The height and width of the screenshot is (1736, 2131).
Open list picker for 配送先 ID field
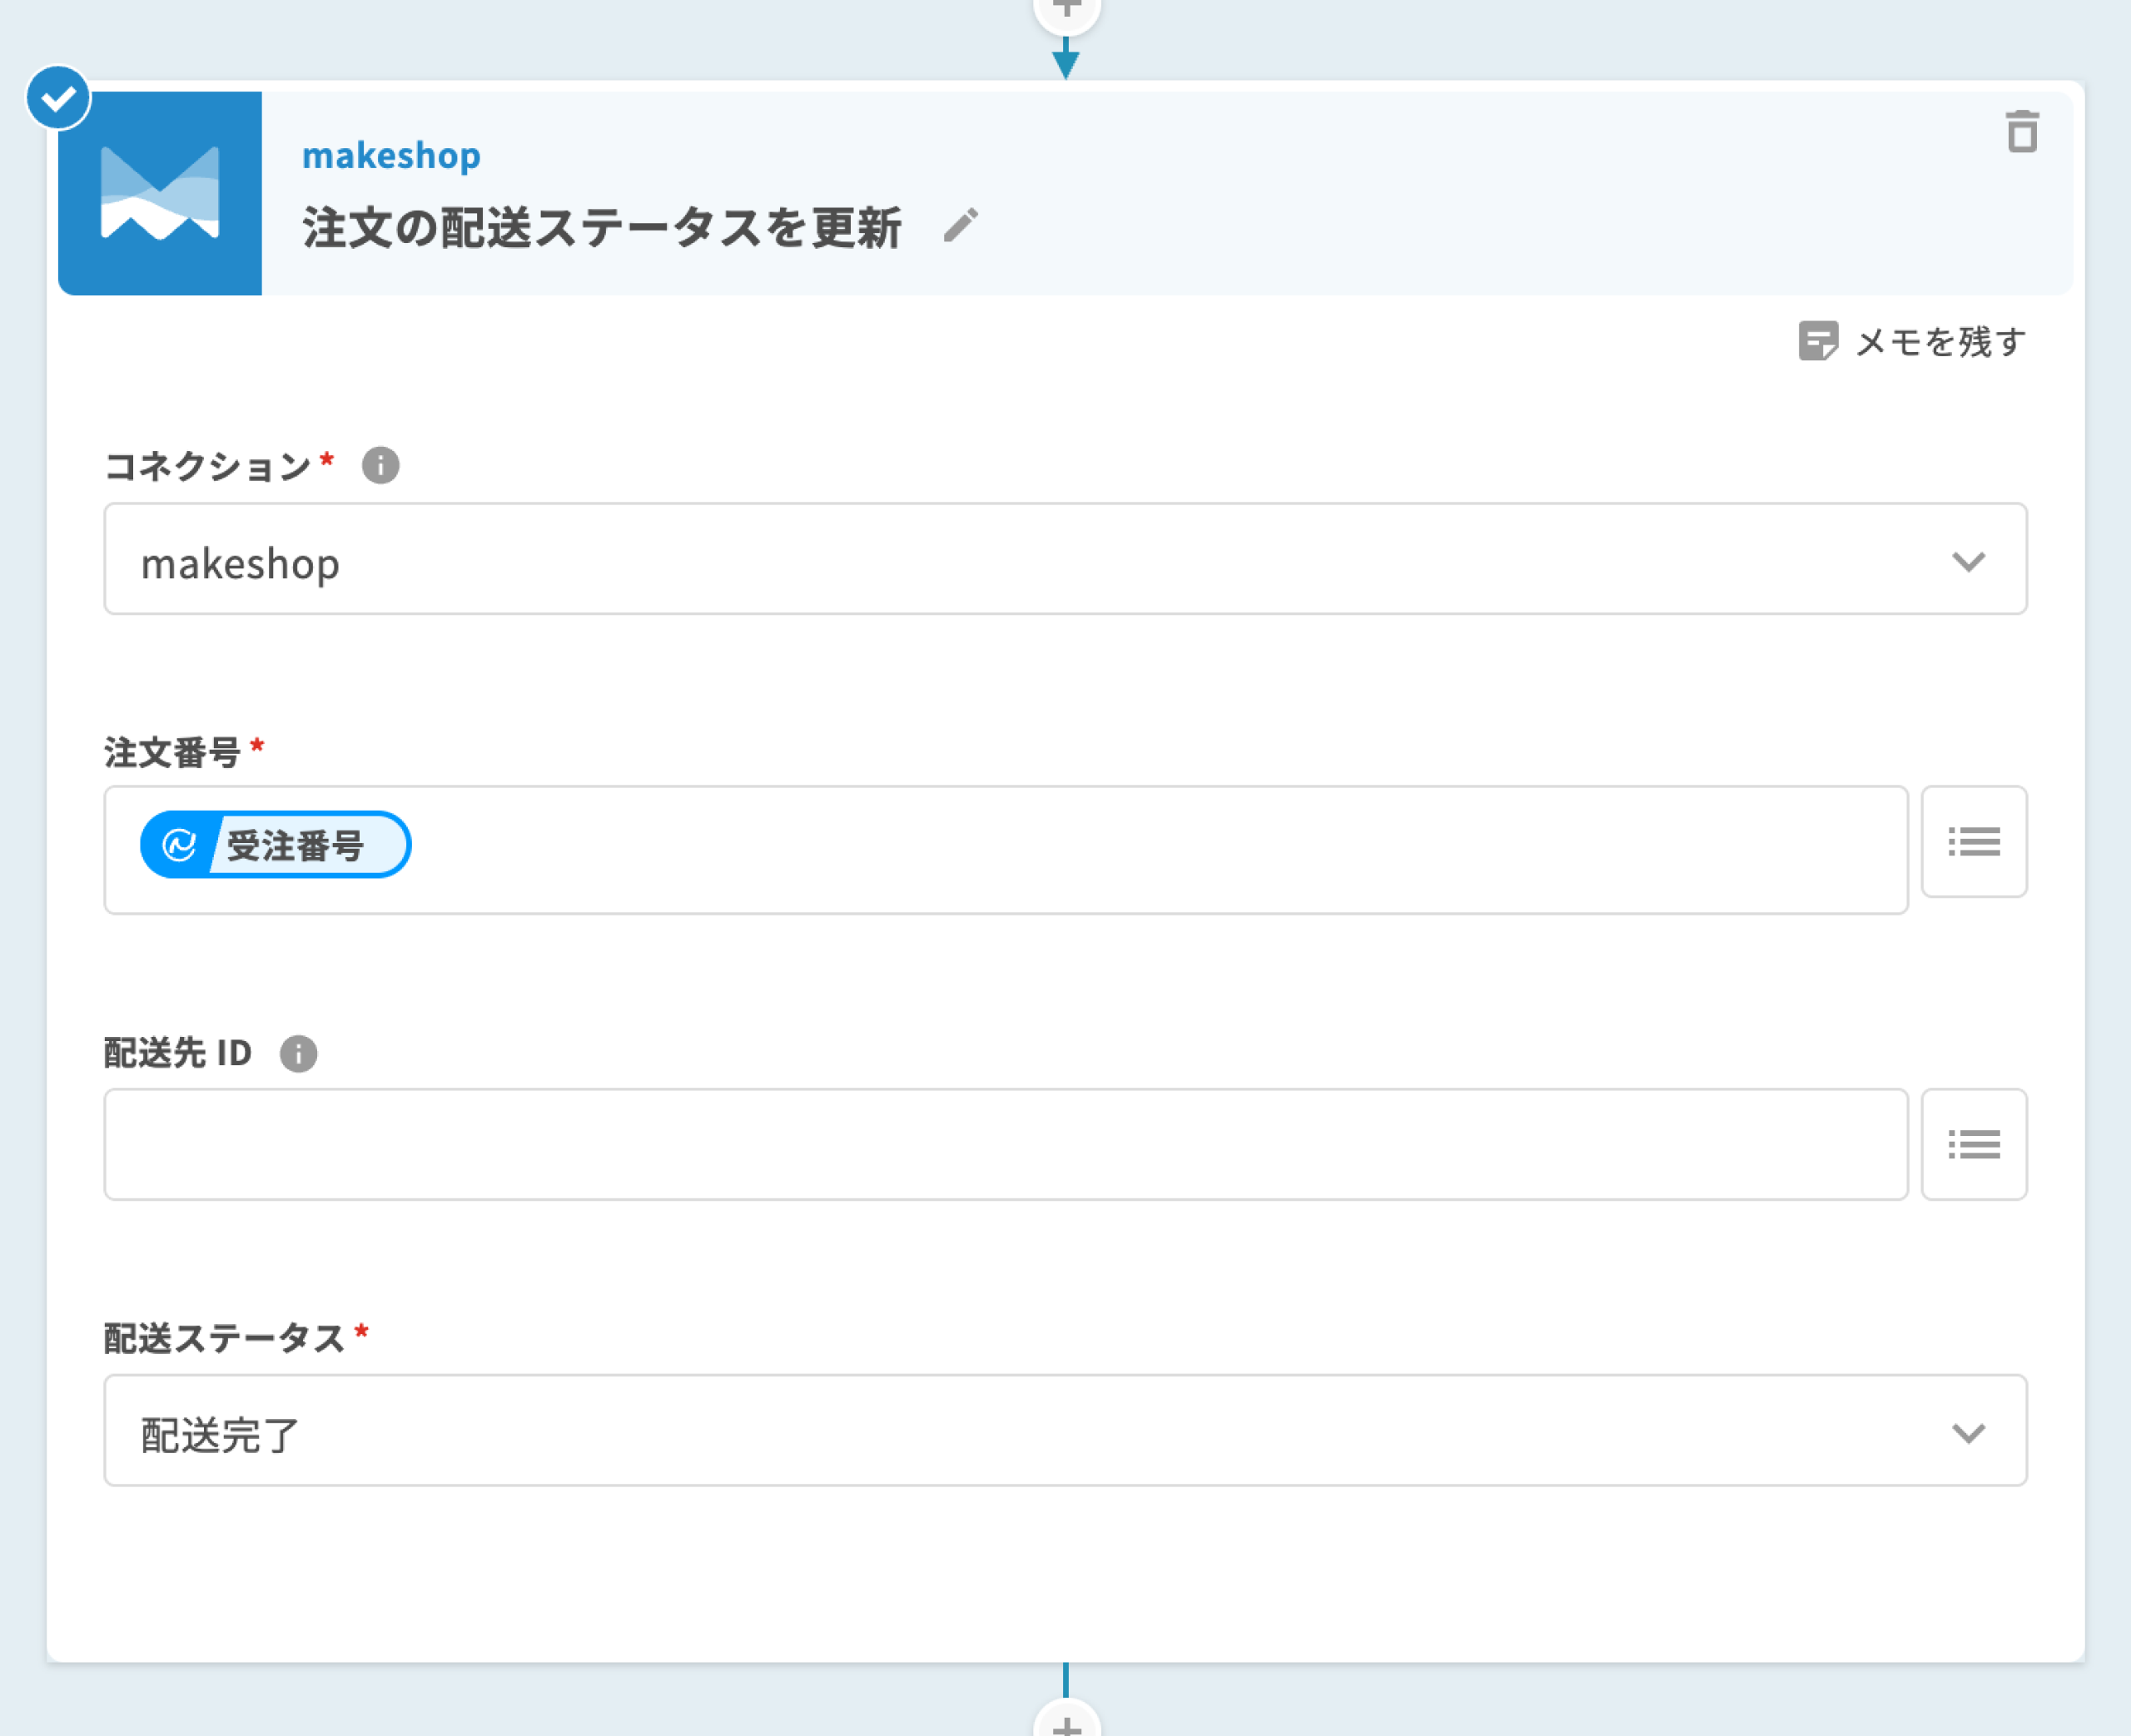coord(1973,1144)
